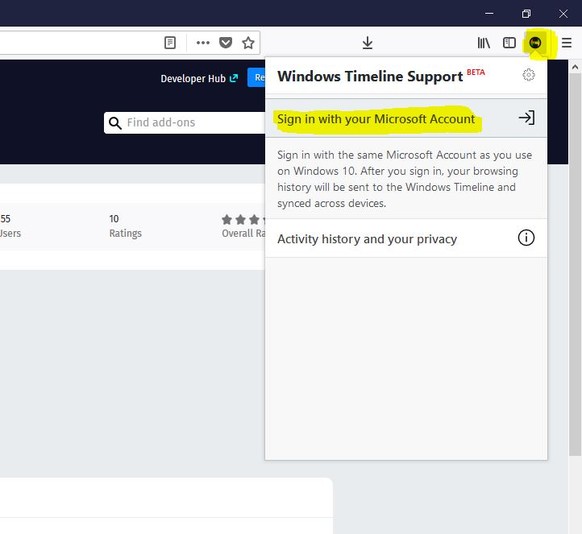Open page actions three-dot menu
Screen dimensions: 582x534
tap(203, 43)
